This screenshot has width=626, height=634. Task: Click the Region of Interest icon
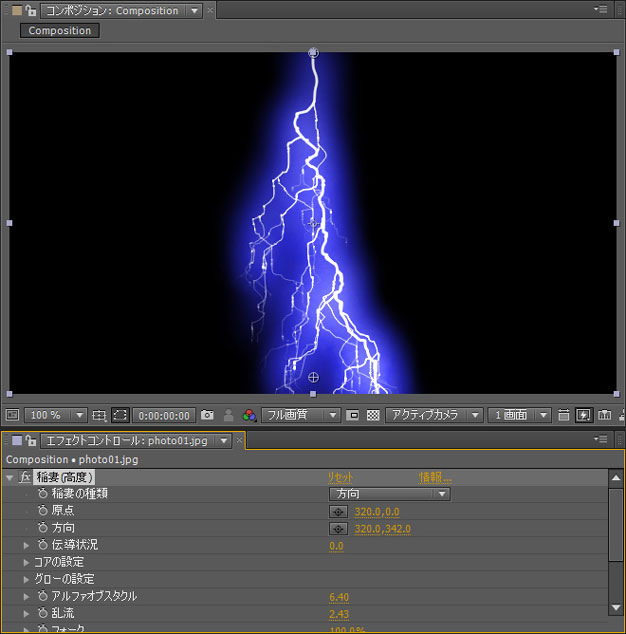click(x=352, y=415)
